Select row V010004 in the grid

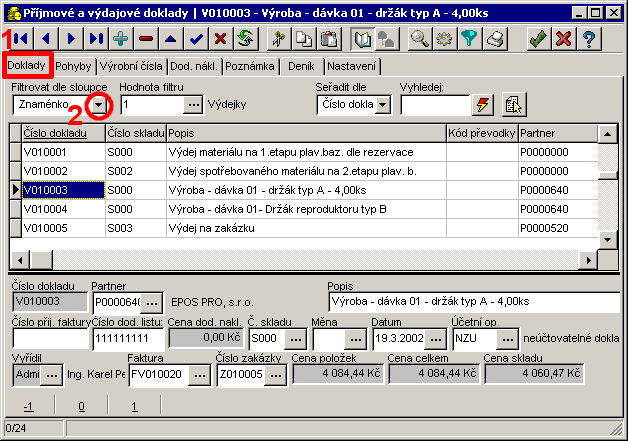click(63, 208)
